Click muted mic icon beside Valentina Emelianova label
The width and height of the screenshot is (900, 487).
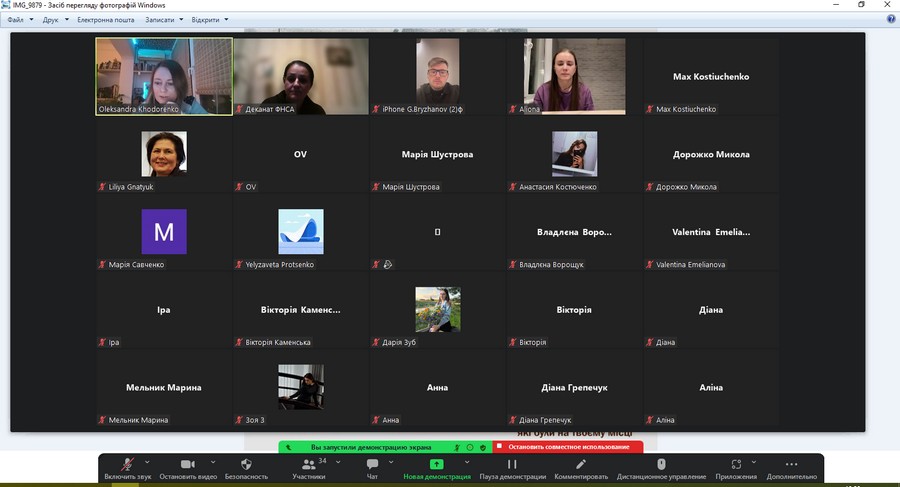650,265
